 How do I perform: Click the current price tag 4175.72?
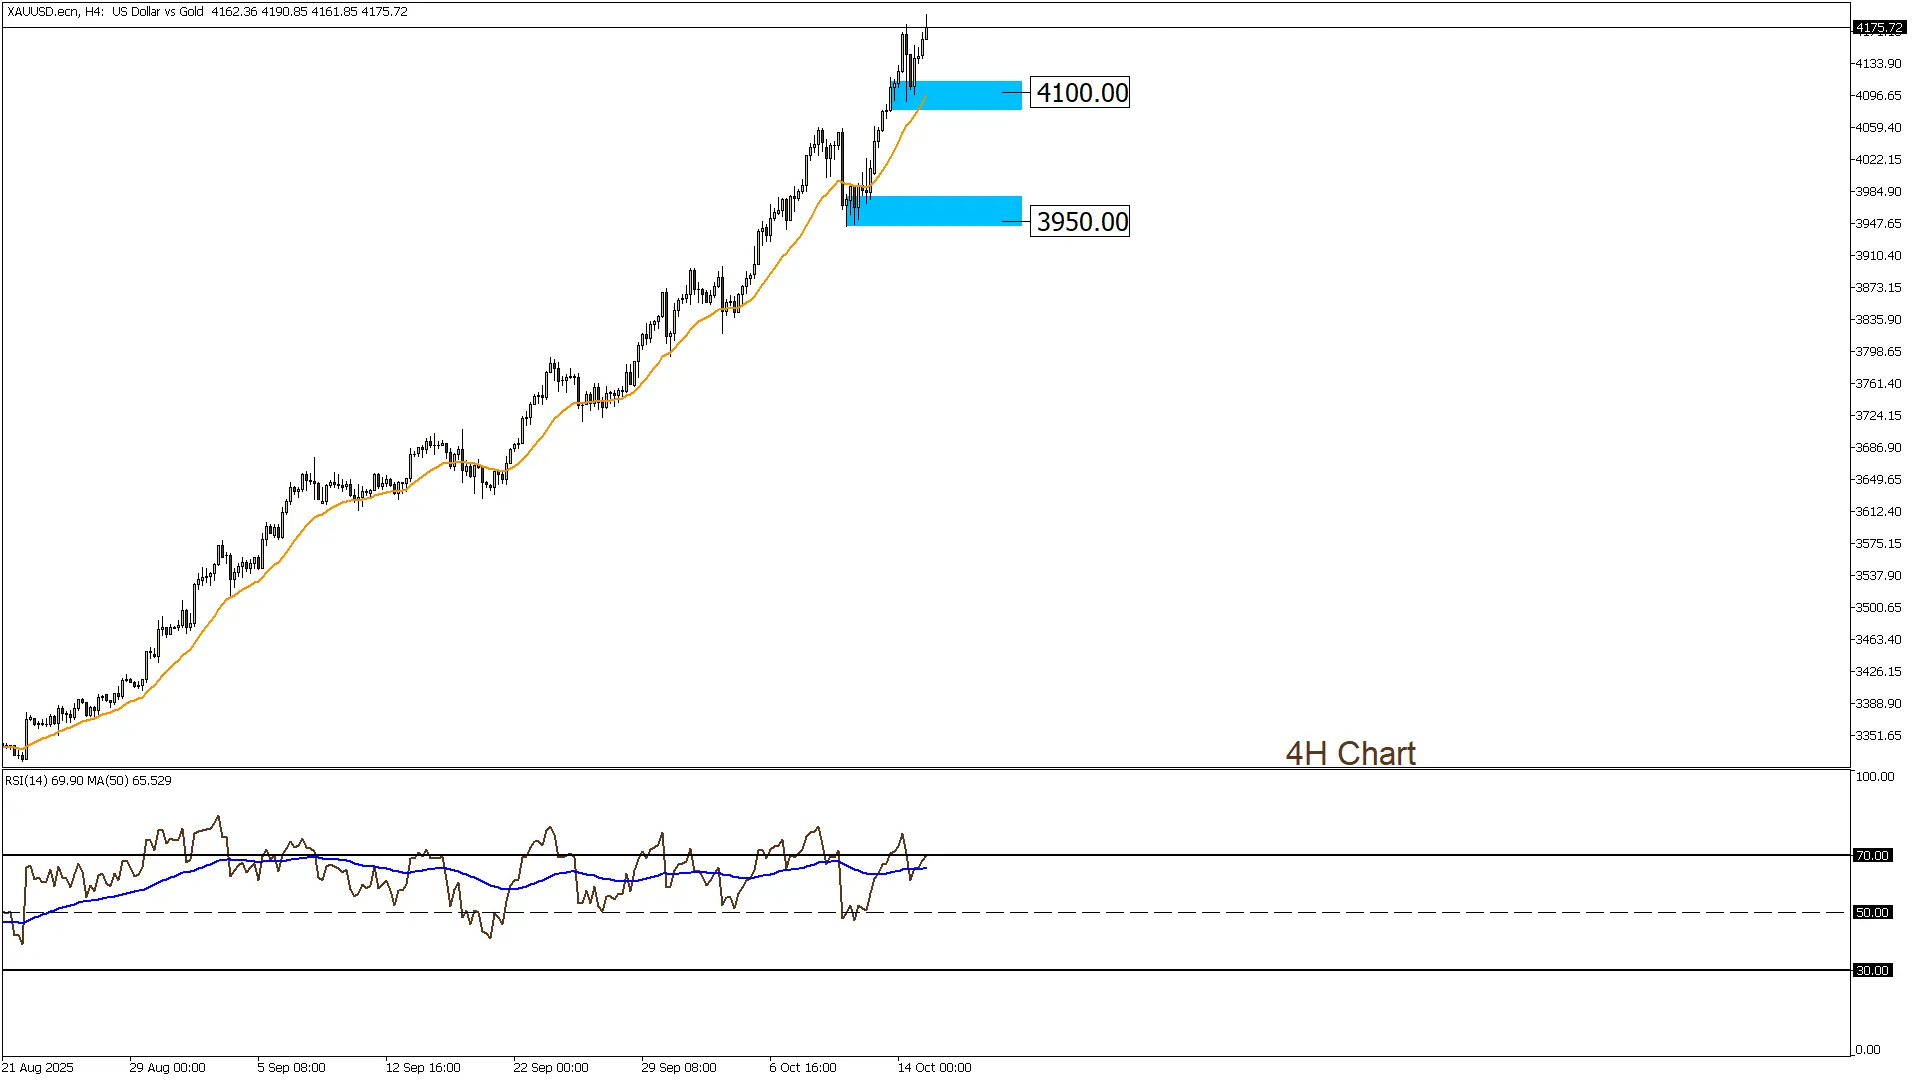point(1878,28)
